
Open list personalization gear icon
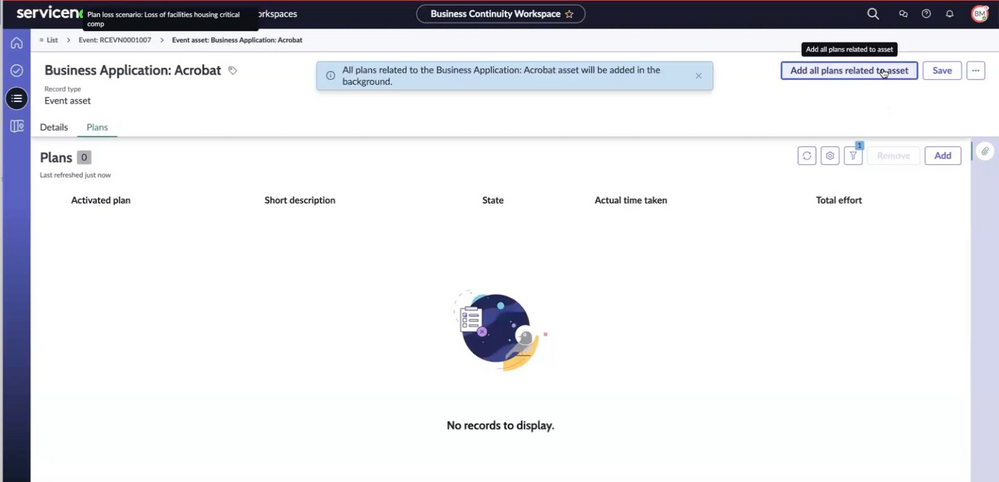(x=830, y=155)
